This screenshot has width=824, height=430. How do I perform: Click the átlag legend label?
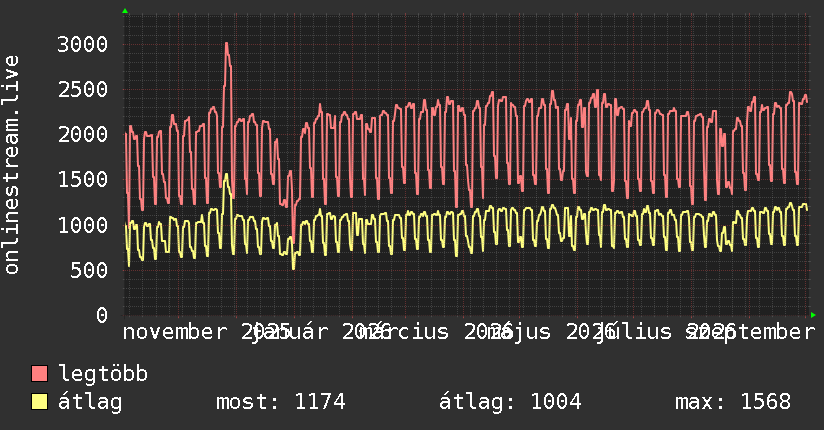point(90,401)
